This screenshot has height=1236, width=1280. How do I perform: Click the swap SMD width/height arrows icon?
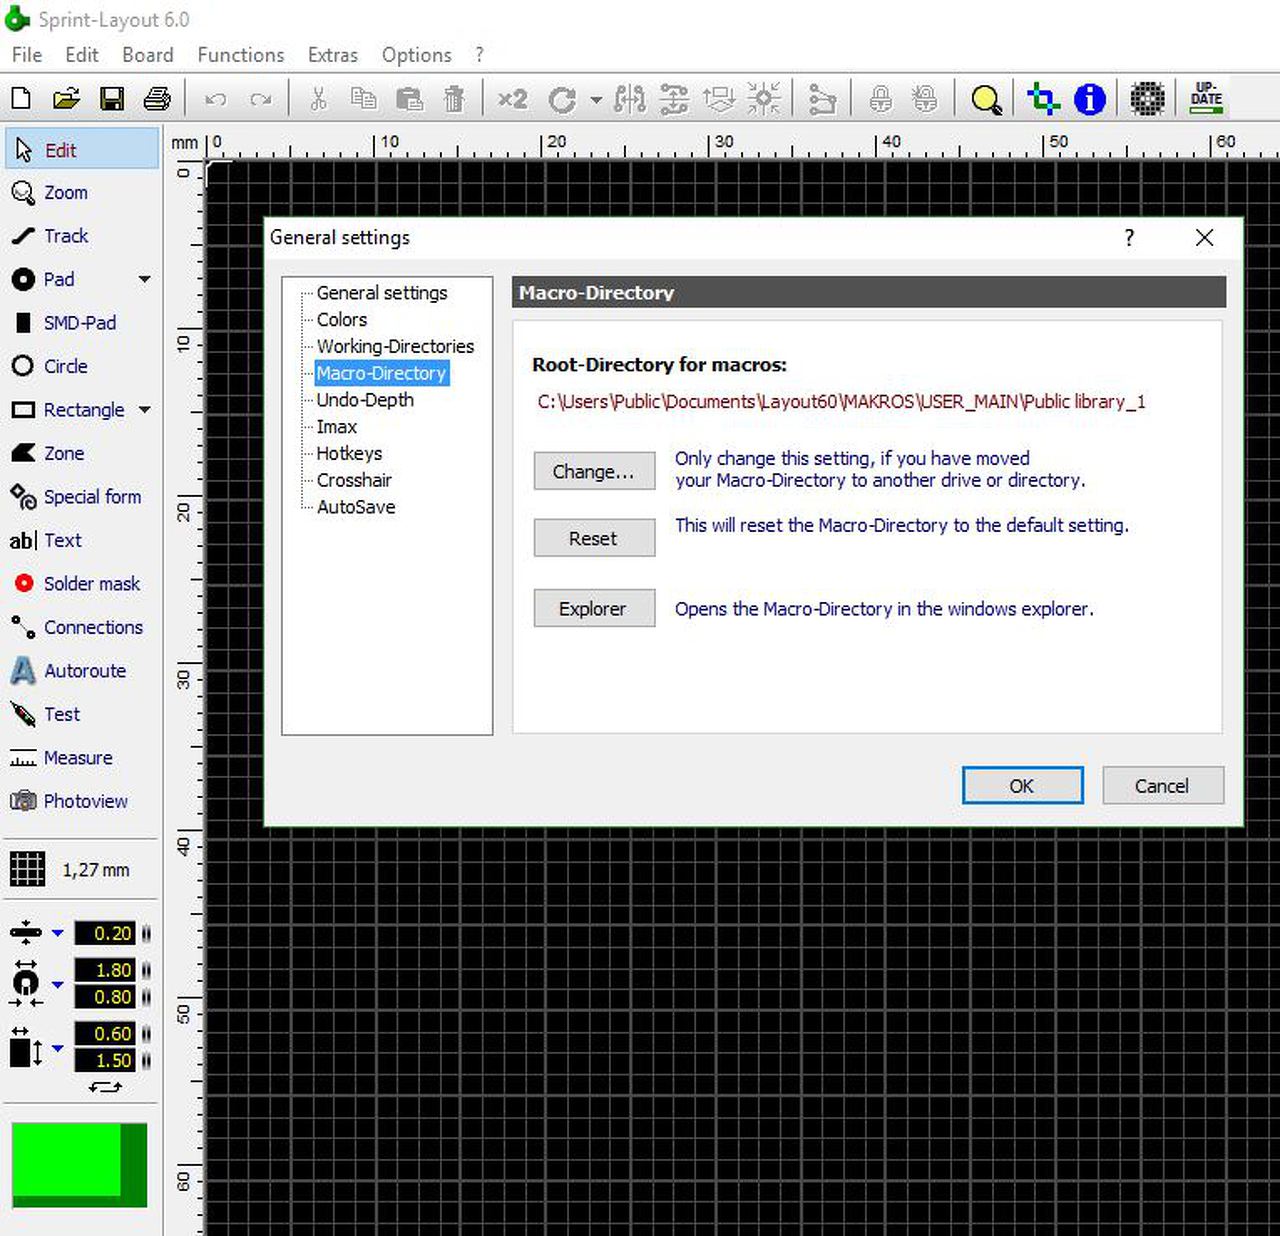click(105, 1087)
